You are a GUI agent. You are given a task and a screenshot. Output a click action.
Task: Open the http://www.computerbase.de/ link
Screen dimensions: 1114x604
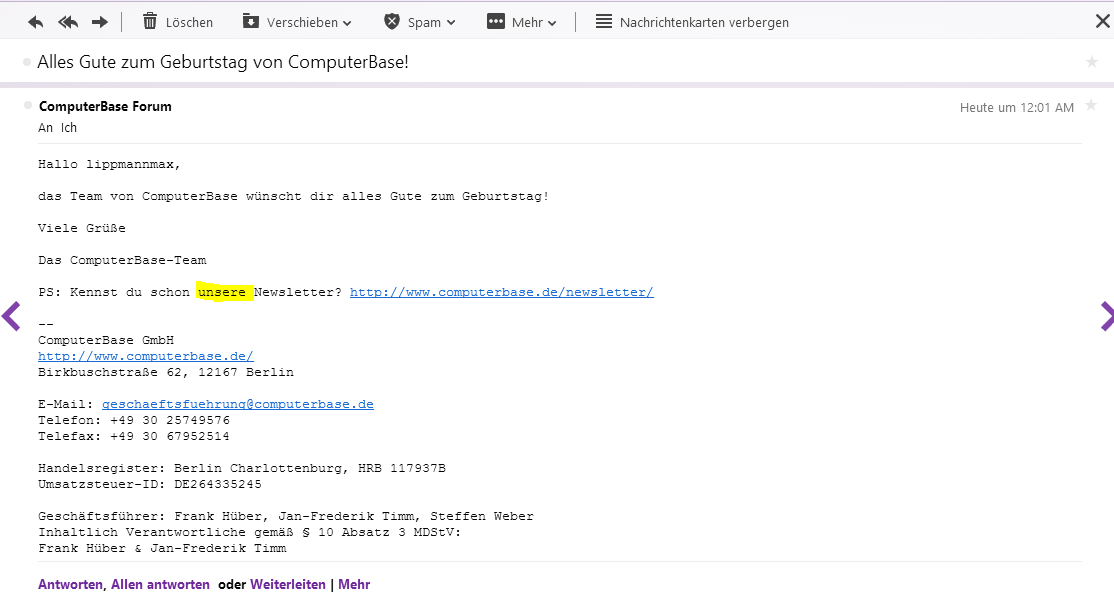146,356
